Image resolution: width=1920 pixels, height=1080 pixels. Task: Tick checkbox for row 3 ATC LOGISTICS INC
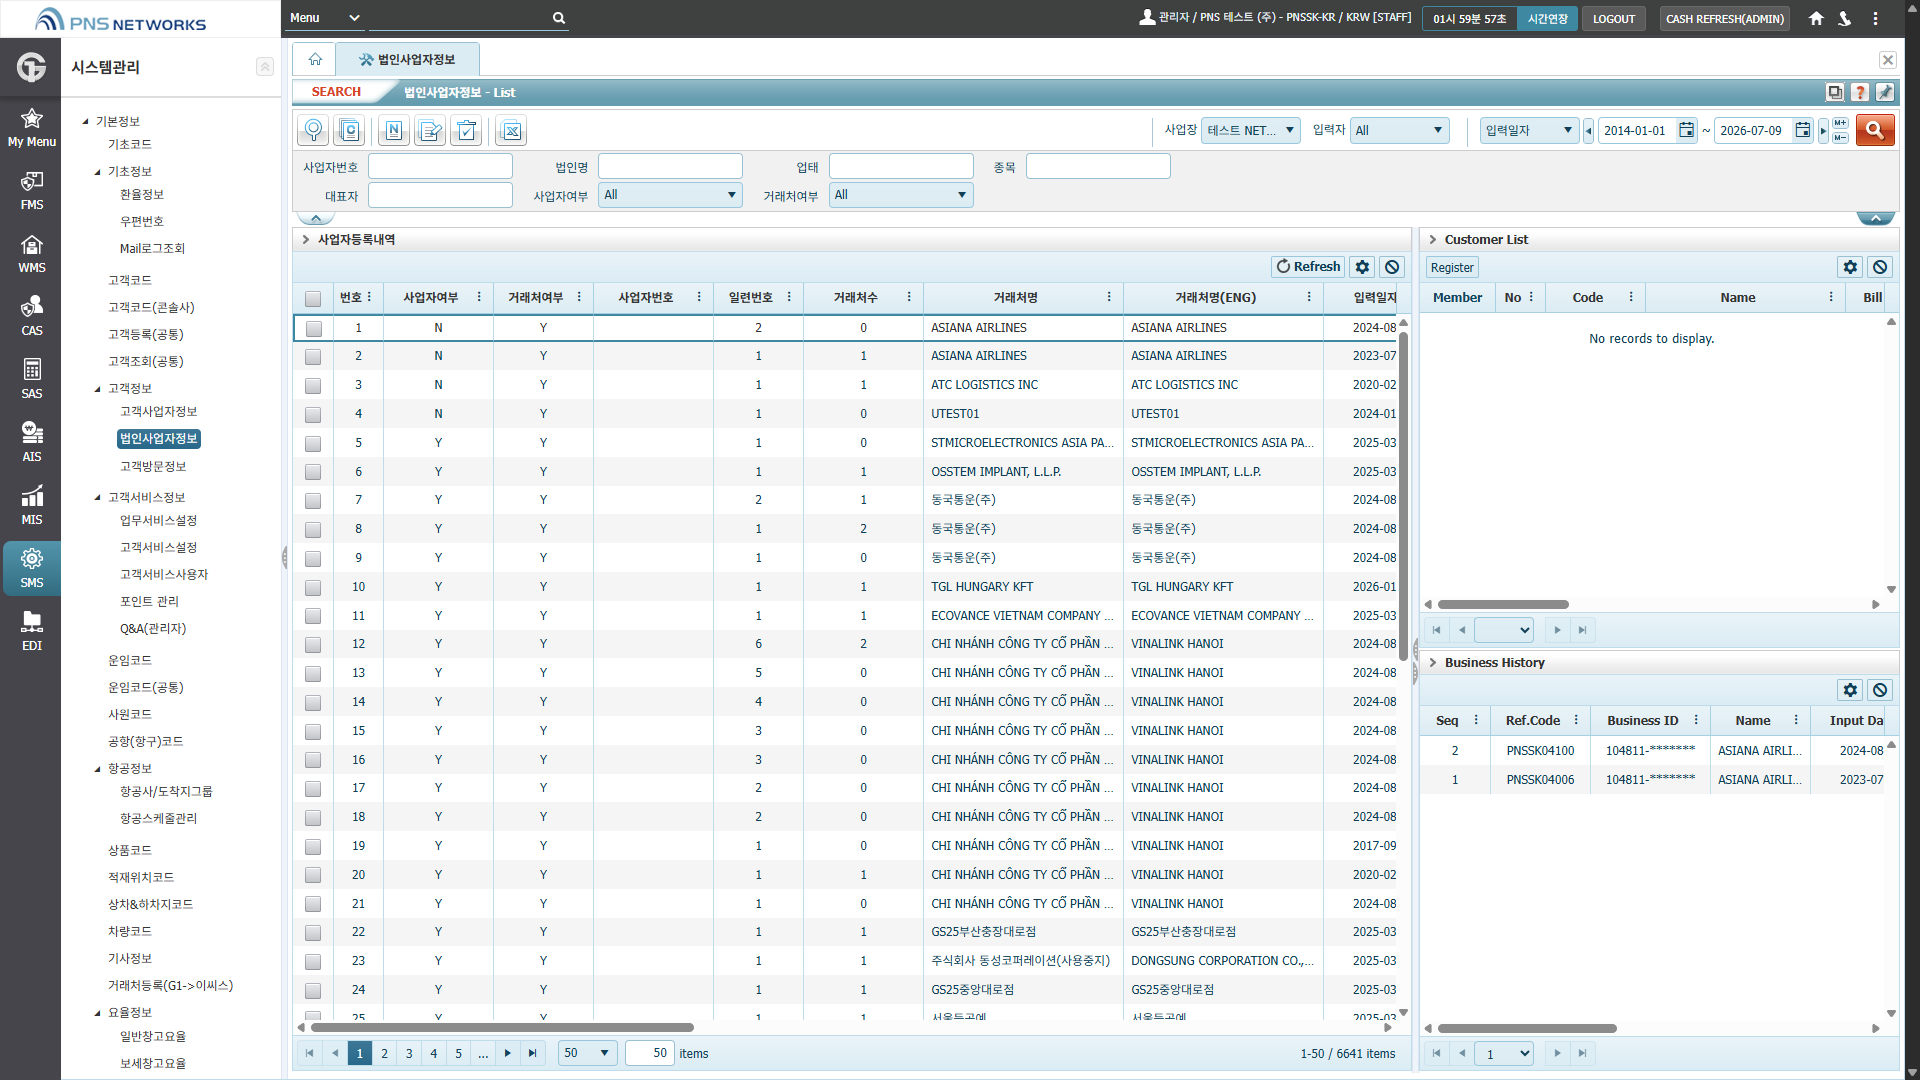[314, 385]
